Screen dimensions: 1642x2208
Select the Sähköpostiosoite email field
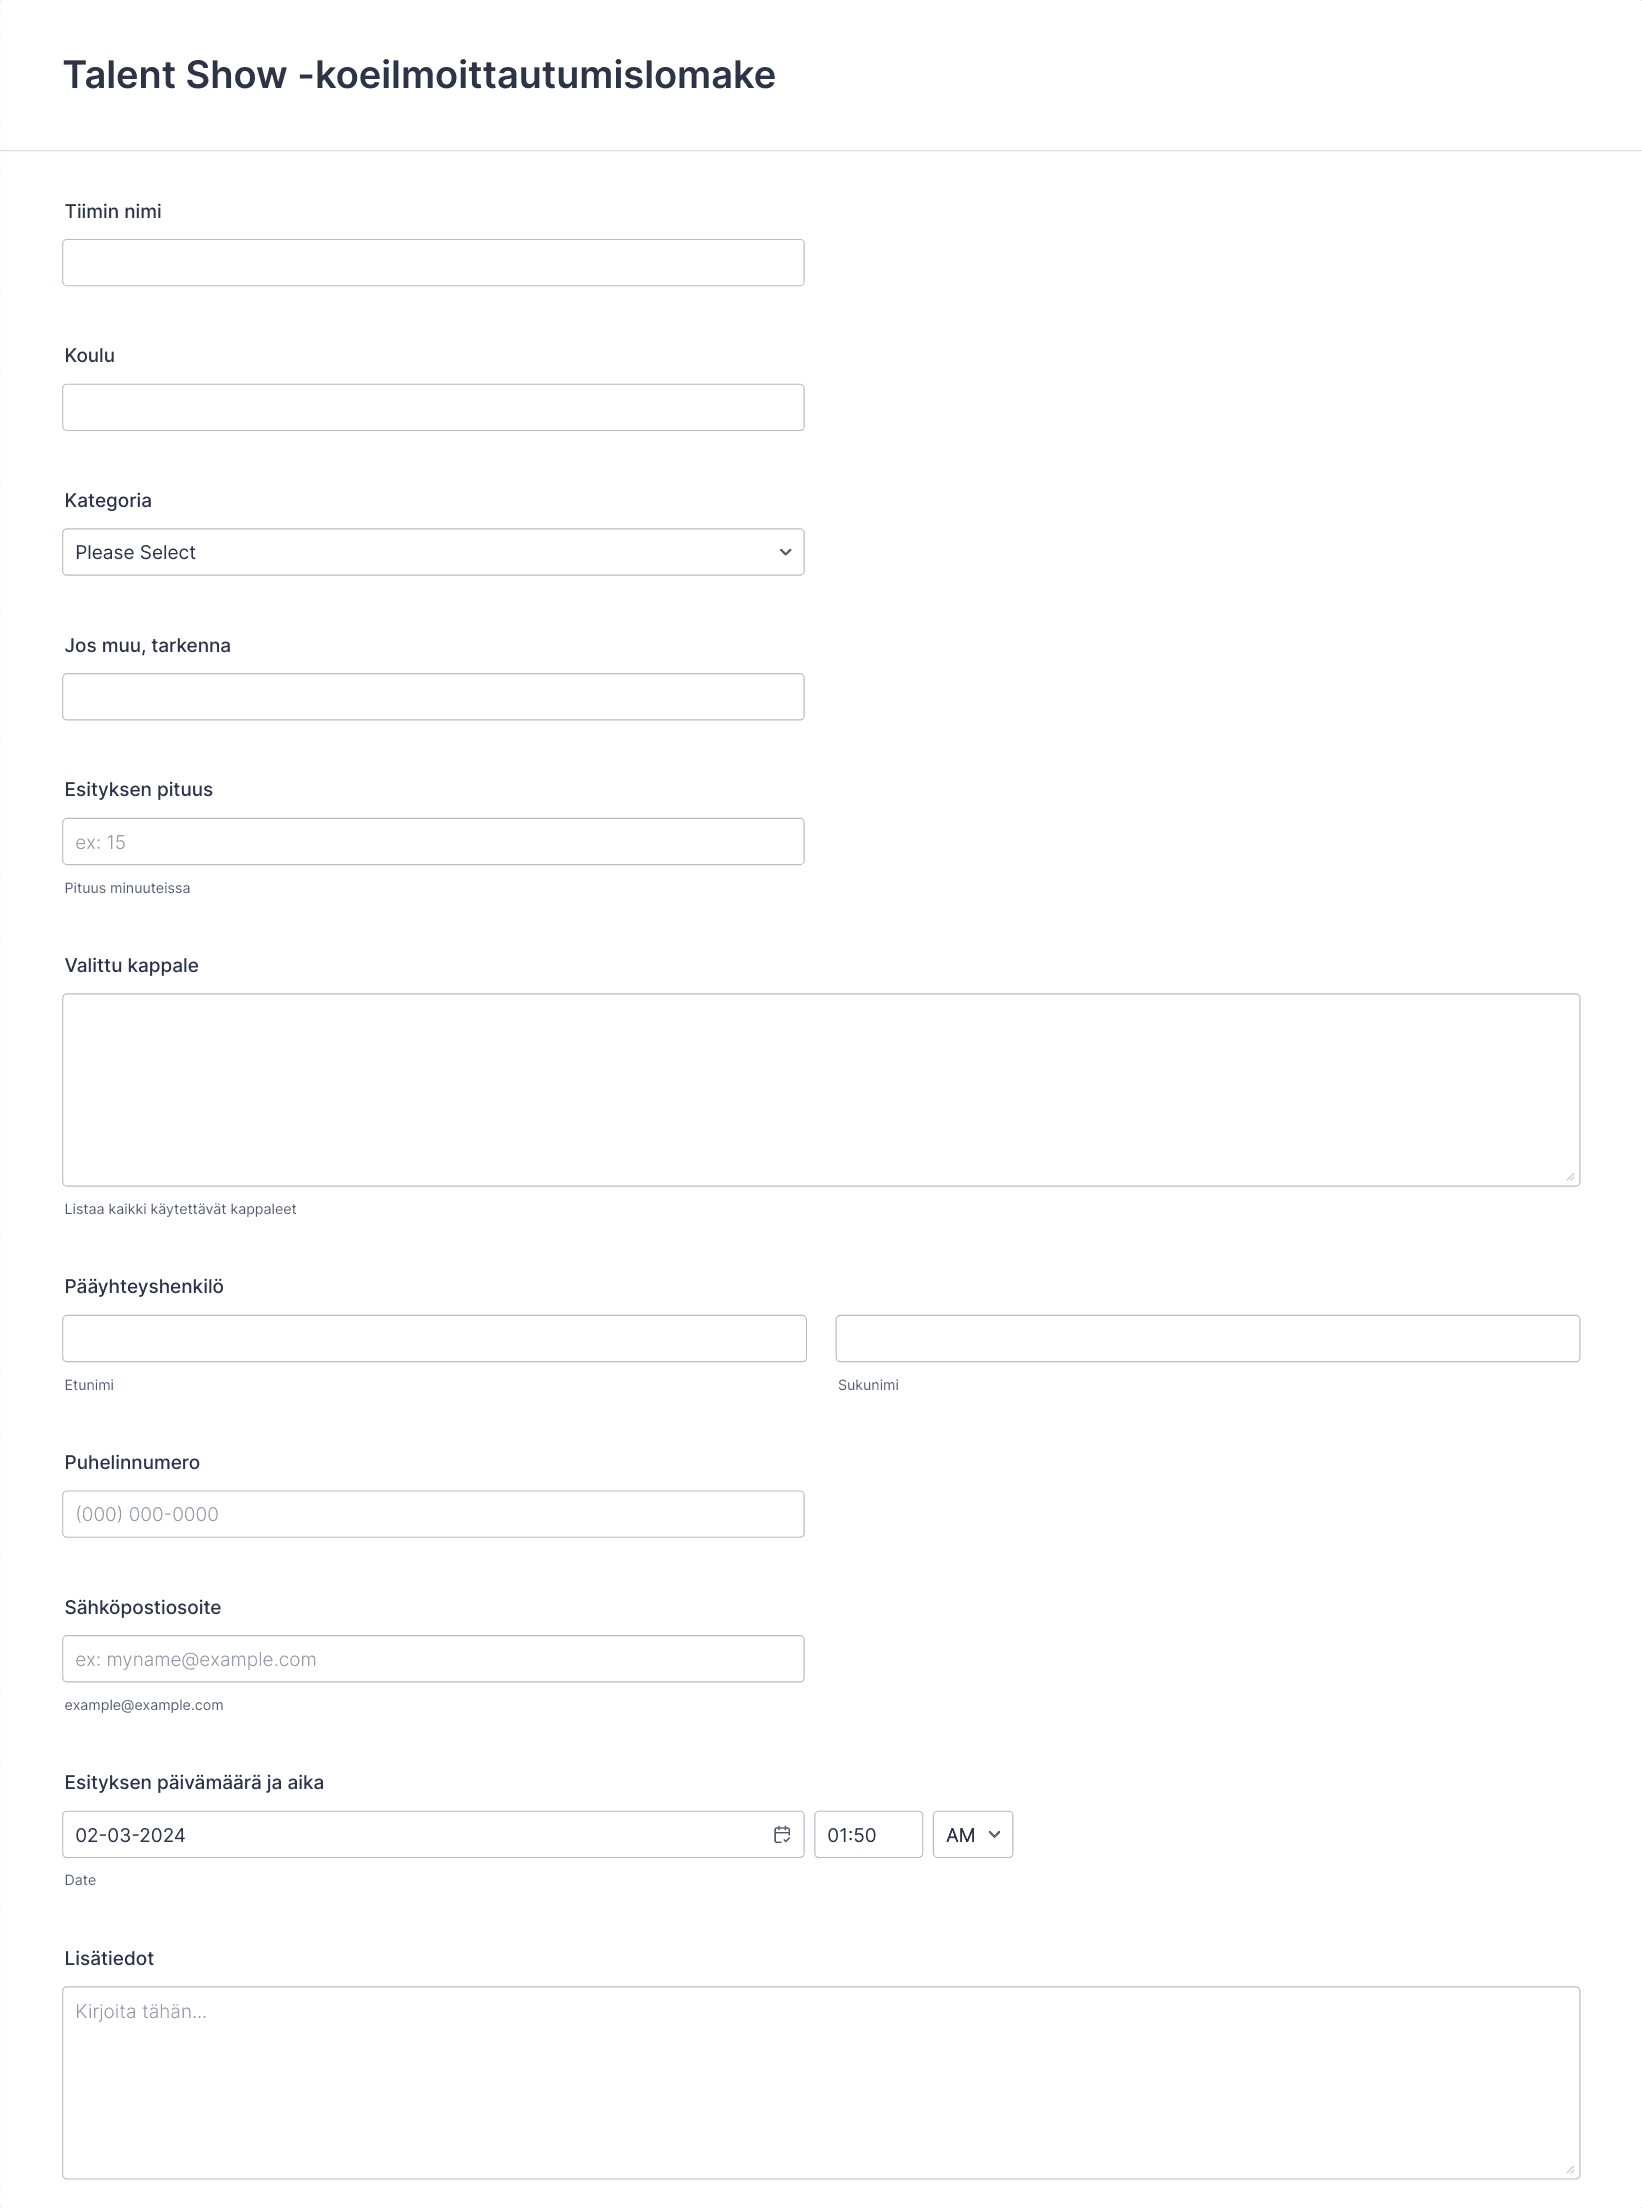click(433, 1659)
